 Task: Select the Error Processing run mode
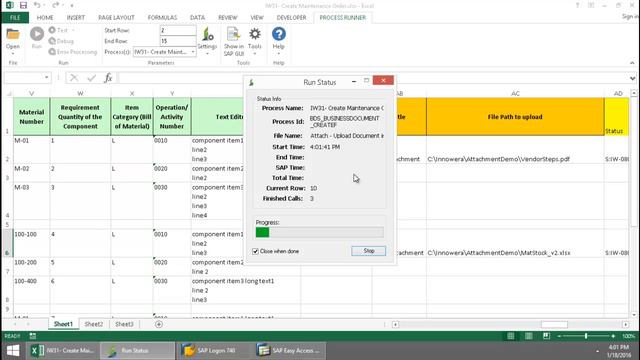[73, 52]
